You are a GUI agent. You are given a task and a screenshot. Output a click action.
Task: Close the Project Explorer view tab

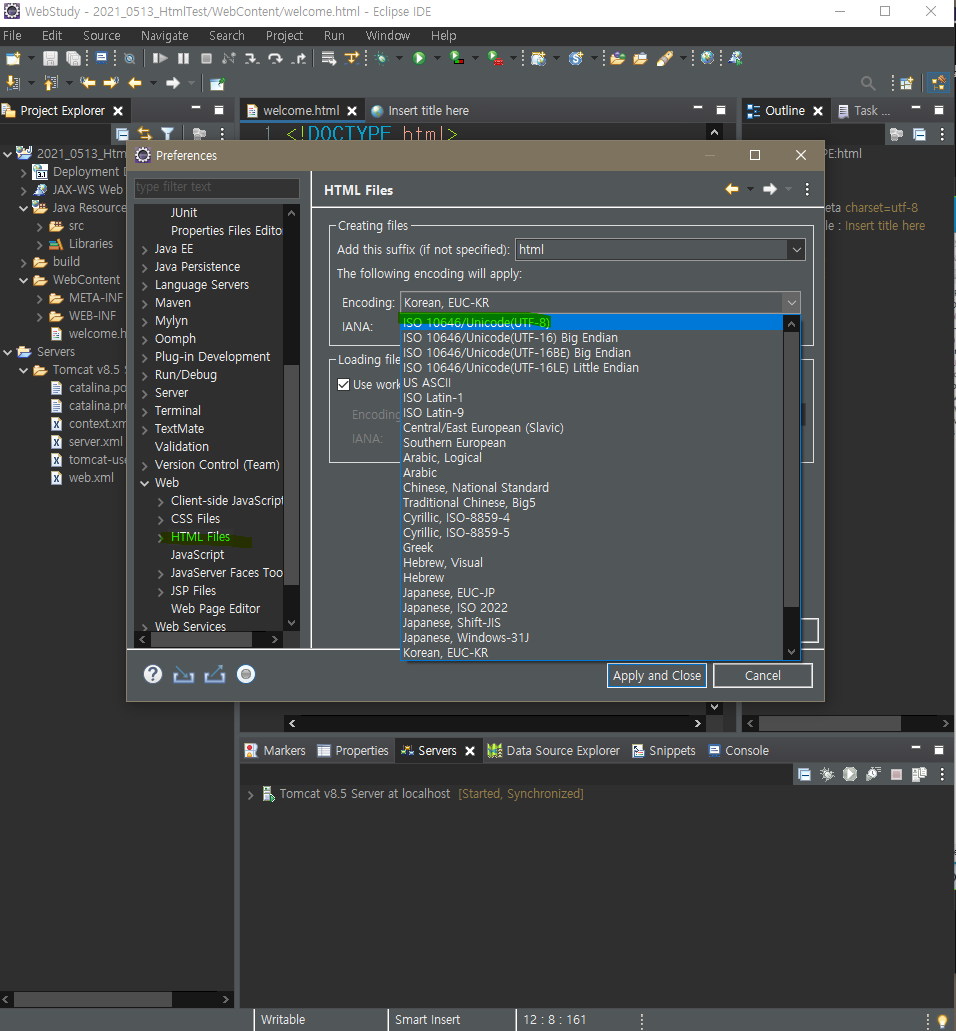118,111
